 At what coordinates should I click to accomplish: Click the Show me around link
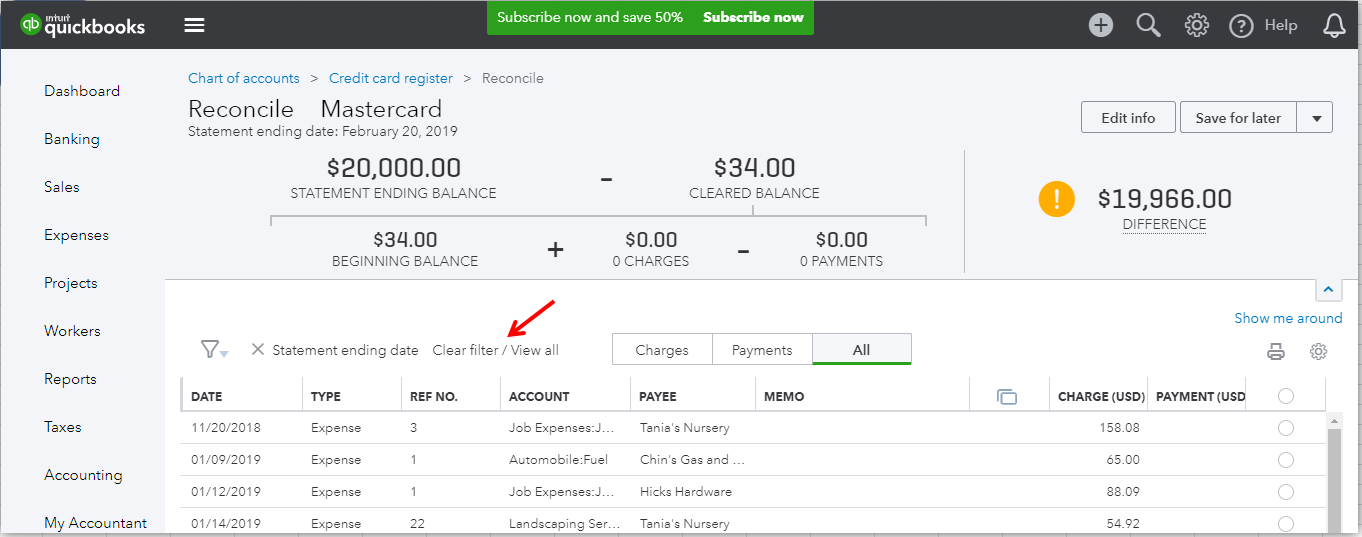tap(1288, 318)
